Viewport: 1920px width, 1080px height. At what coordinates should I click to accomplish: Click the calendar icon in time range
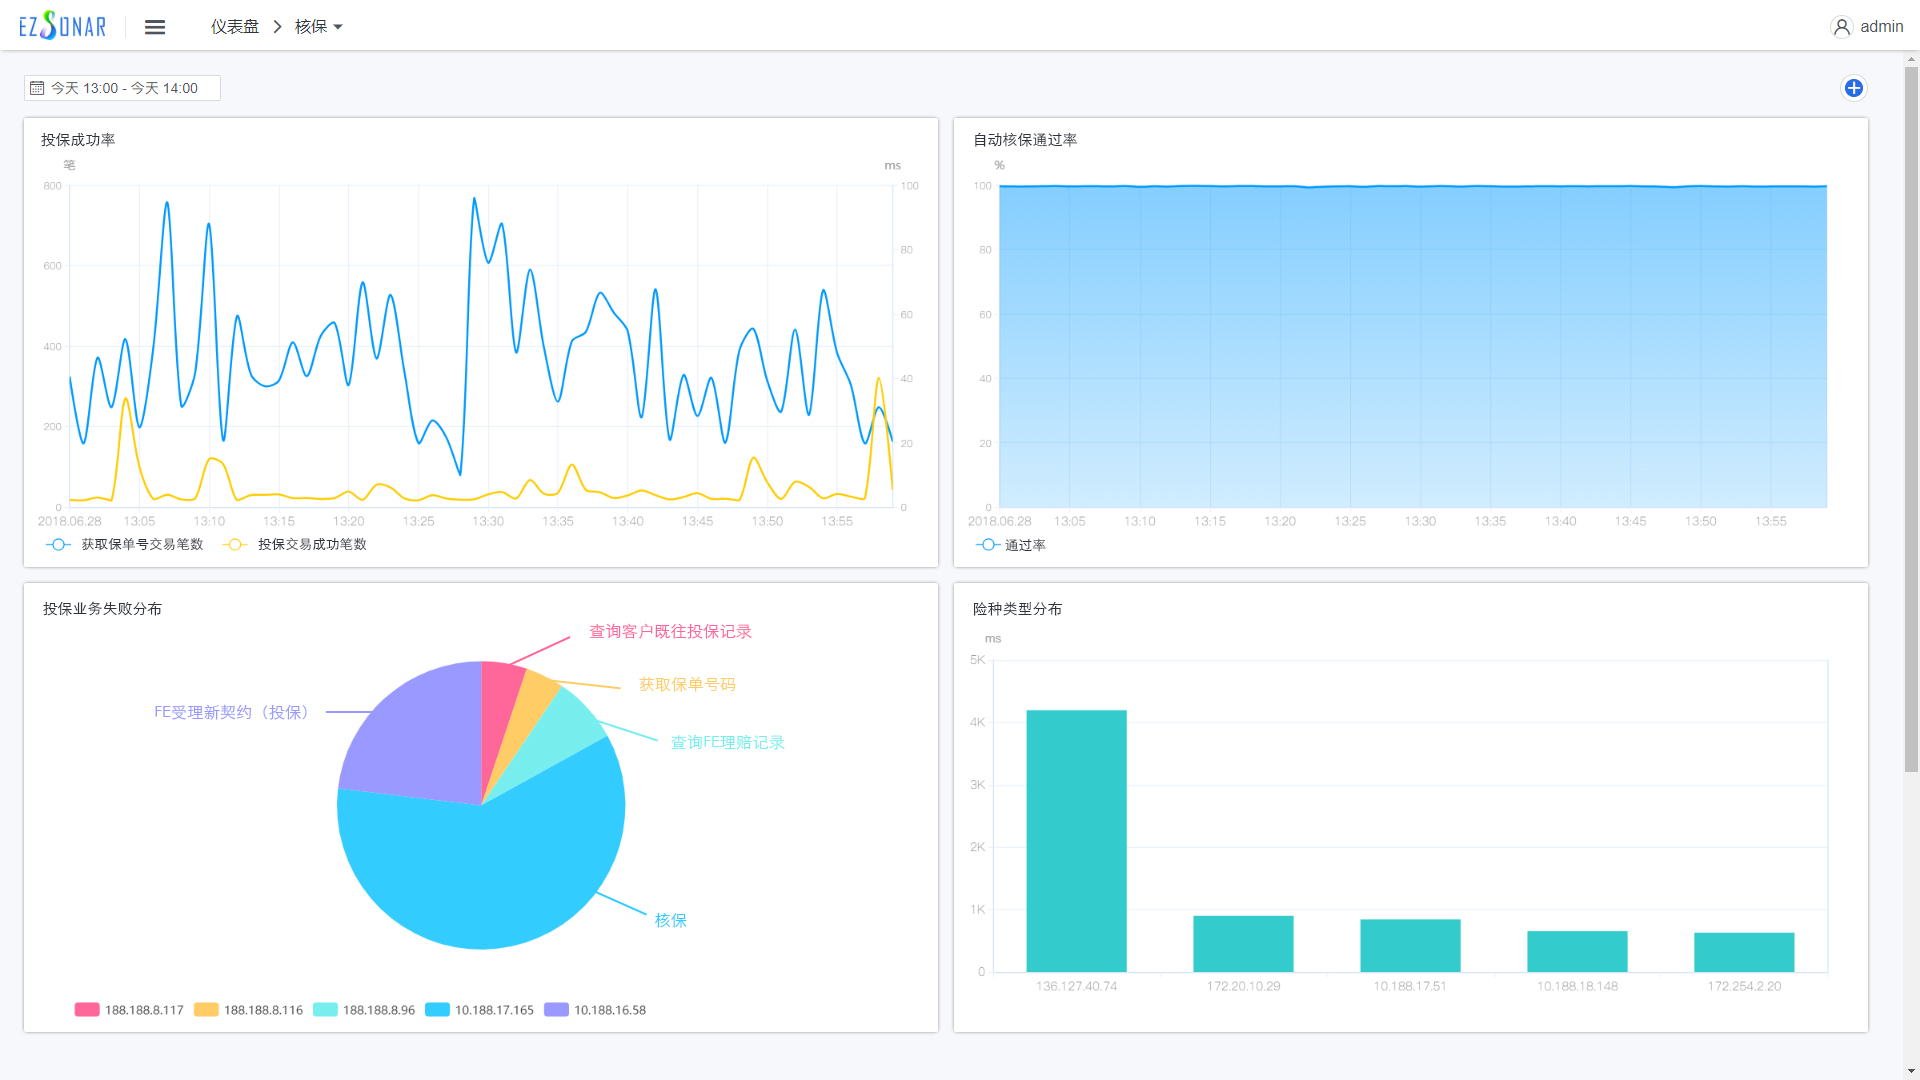37,88
